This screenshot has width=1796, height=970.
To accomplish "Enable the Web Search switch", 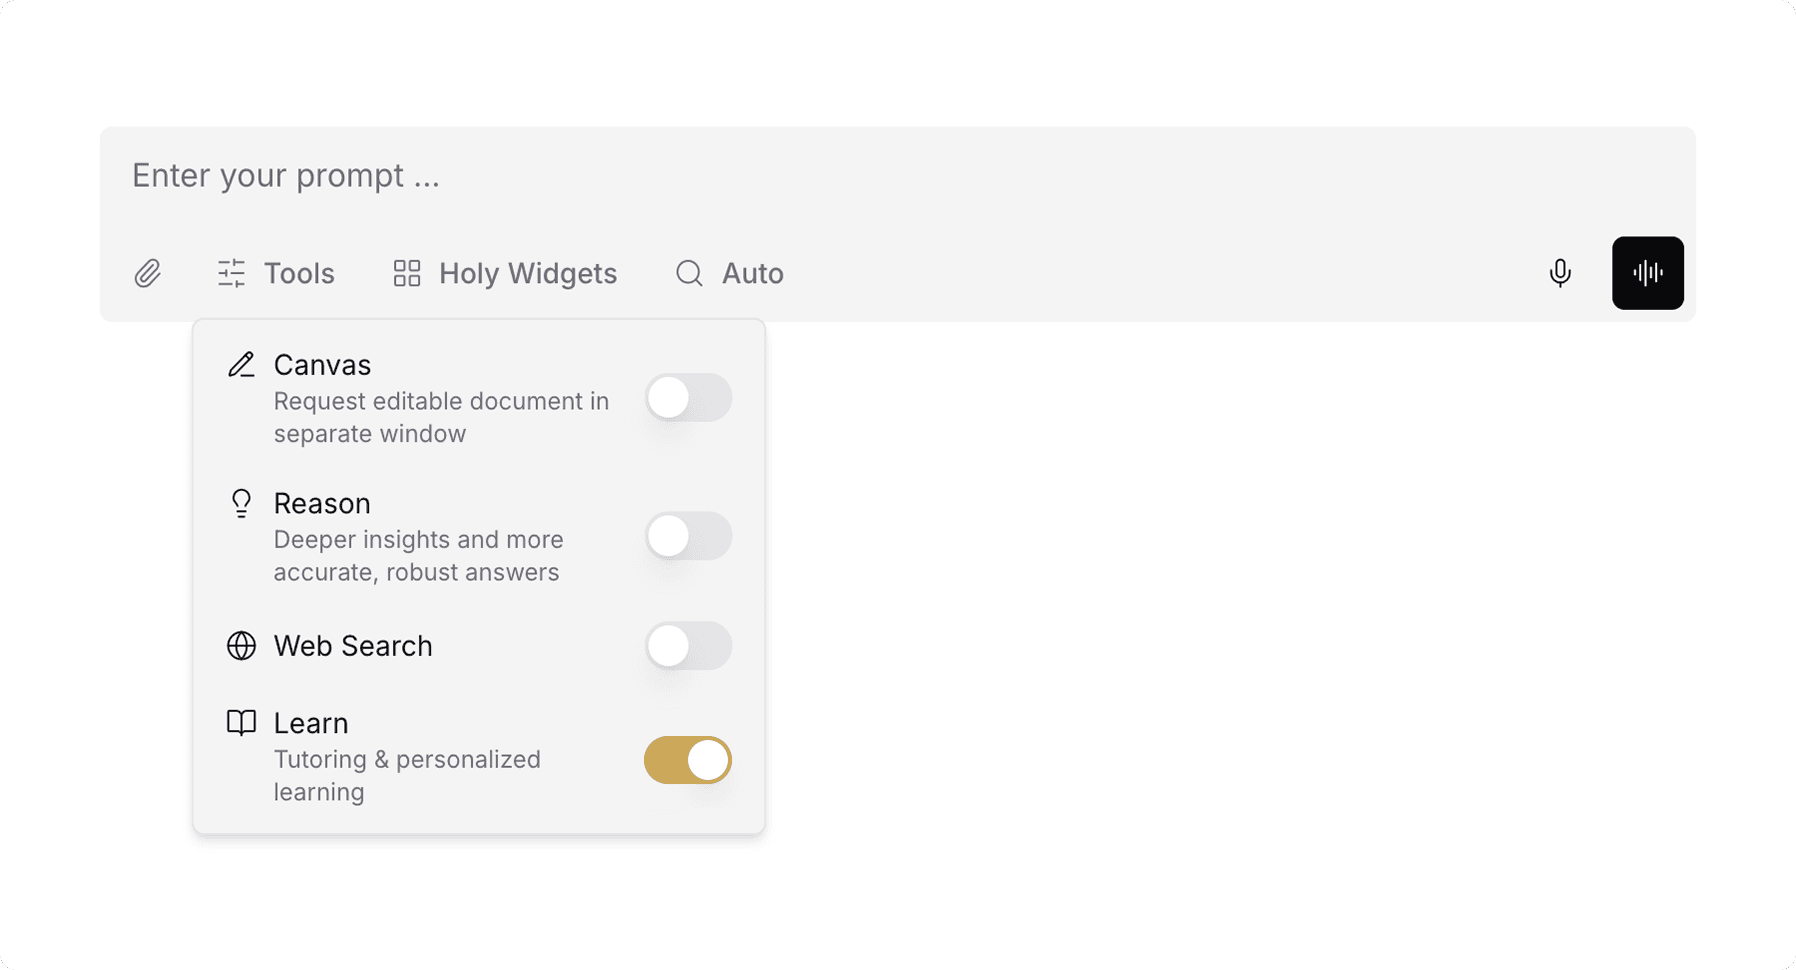I will click(x=688, y=646).
